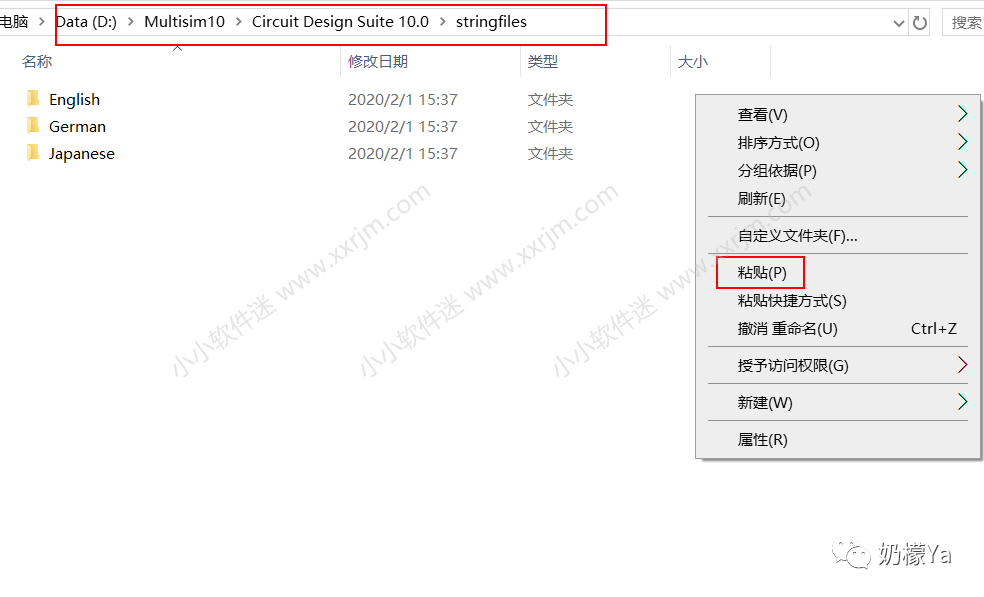Select Customize this folder (自定义文件夹)
984x597 pixels.
click(x=838, y=235)
